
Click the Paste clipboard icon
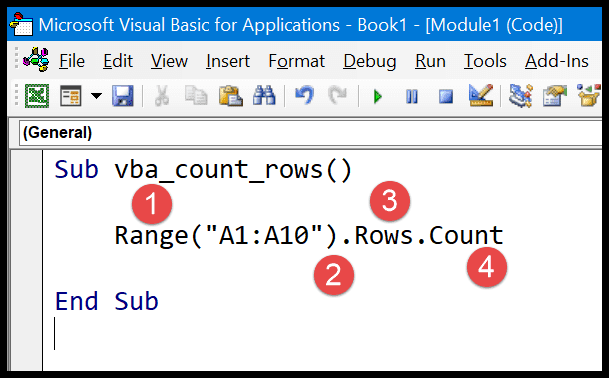(230, 96)
